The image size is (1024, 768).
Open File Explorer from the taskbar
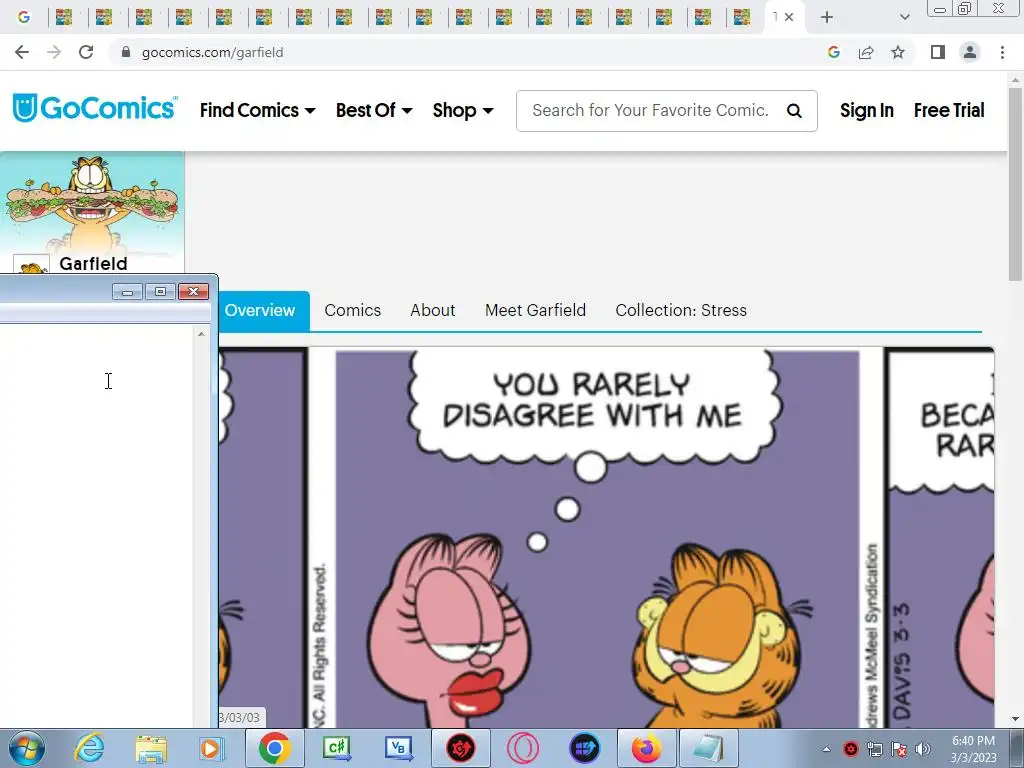coord(151,748)
